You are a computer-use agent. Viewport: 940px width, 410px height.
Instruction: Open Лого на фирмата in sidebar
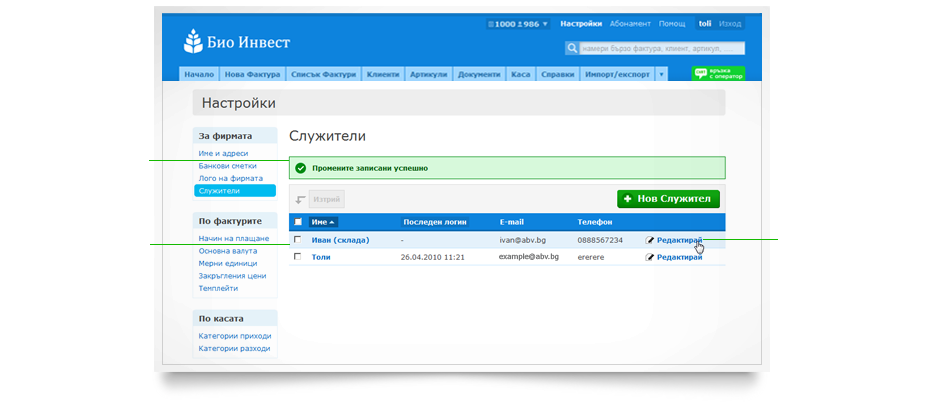[x=231, y=179]
